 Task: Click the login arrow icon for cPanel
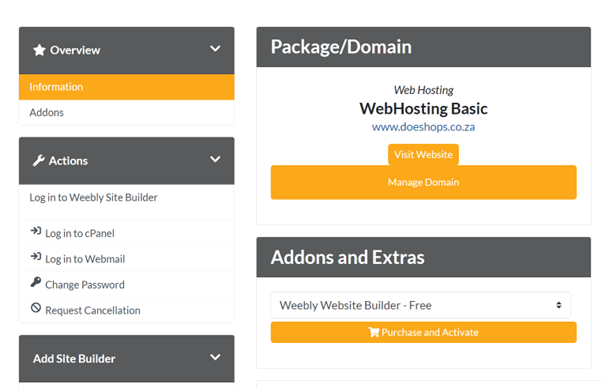click(x=36, y=231)
